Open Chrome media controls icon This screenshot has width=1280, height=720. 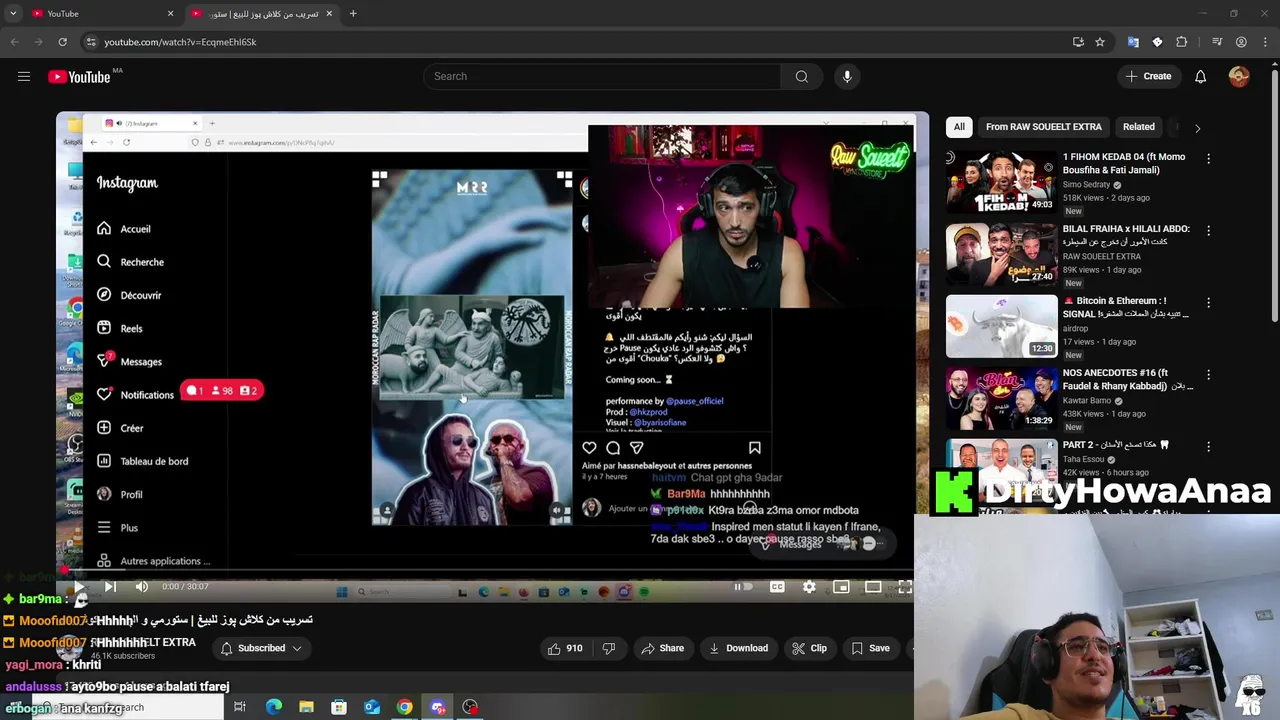tap(1217, 42)
